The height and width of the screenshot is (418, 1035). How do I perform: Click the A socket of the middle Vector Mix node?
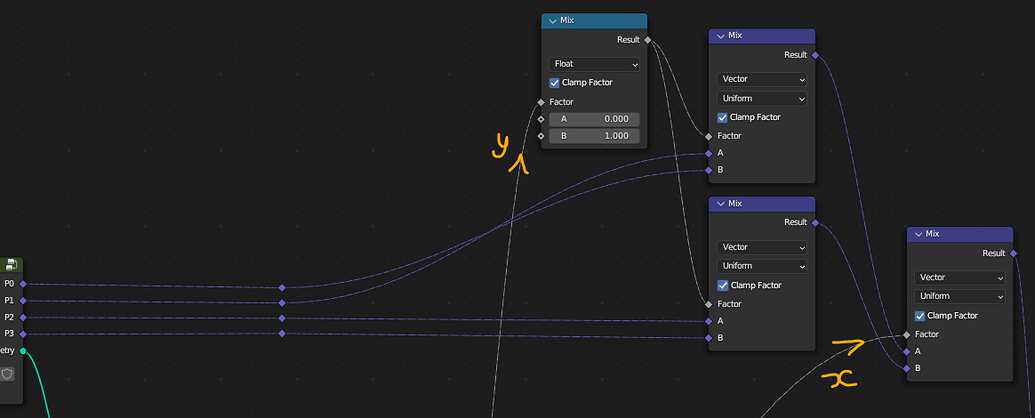[x=708, y=322]
